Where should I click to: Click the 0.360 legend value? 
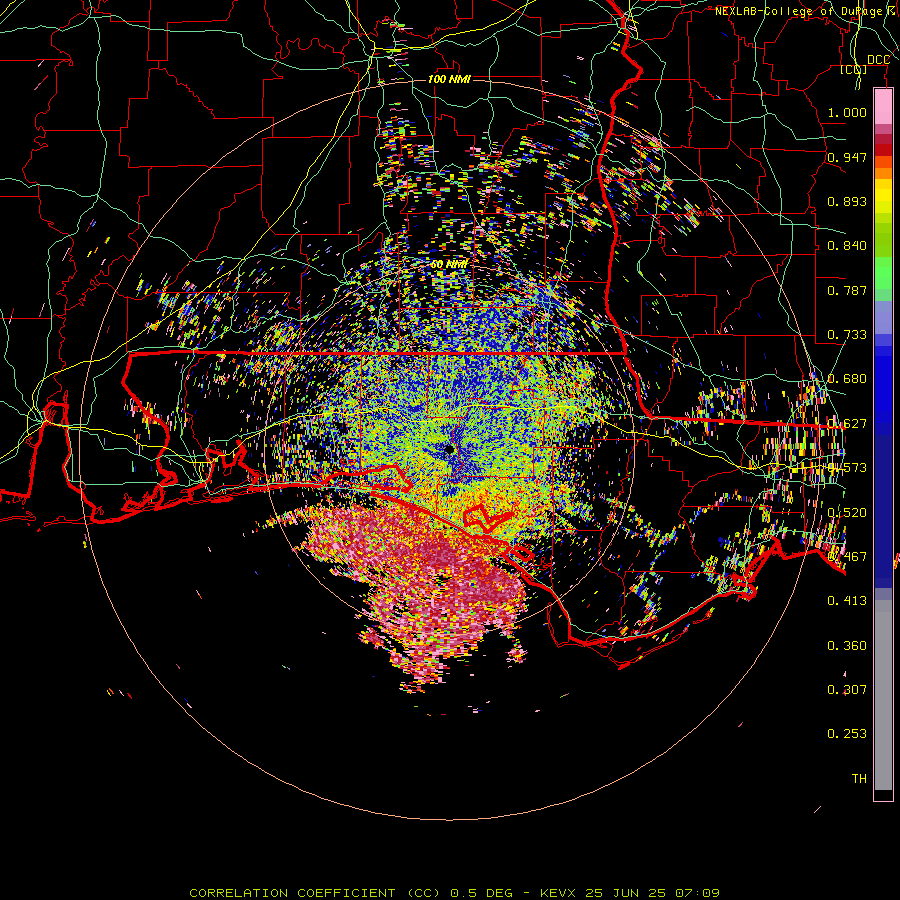(x=847, y=645)
